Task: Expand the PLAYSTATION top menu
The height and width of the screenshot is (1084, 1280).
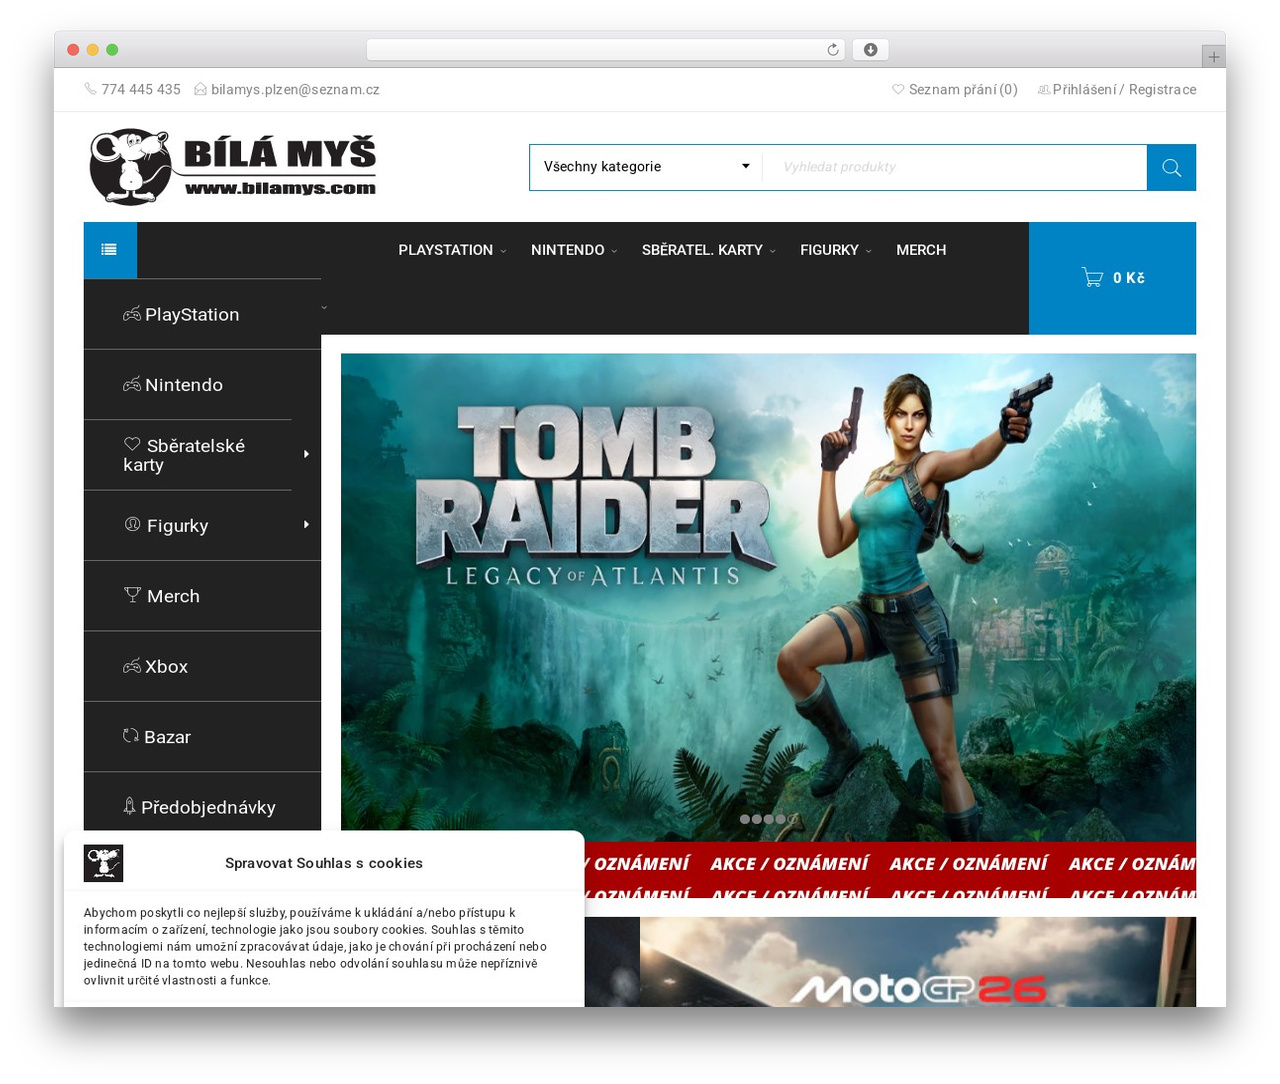Action: pos(452,250)
